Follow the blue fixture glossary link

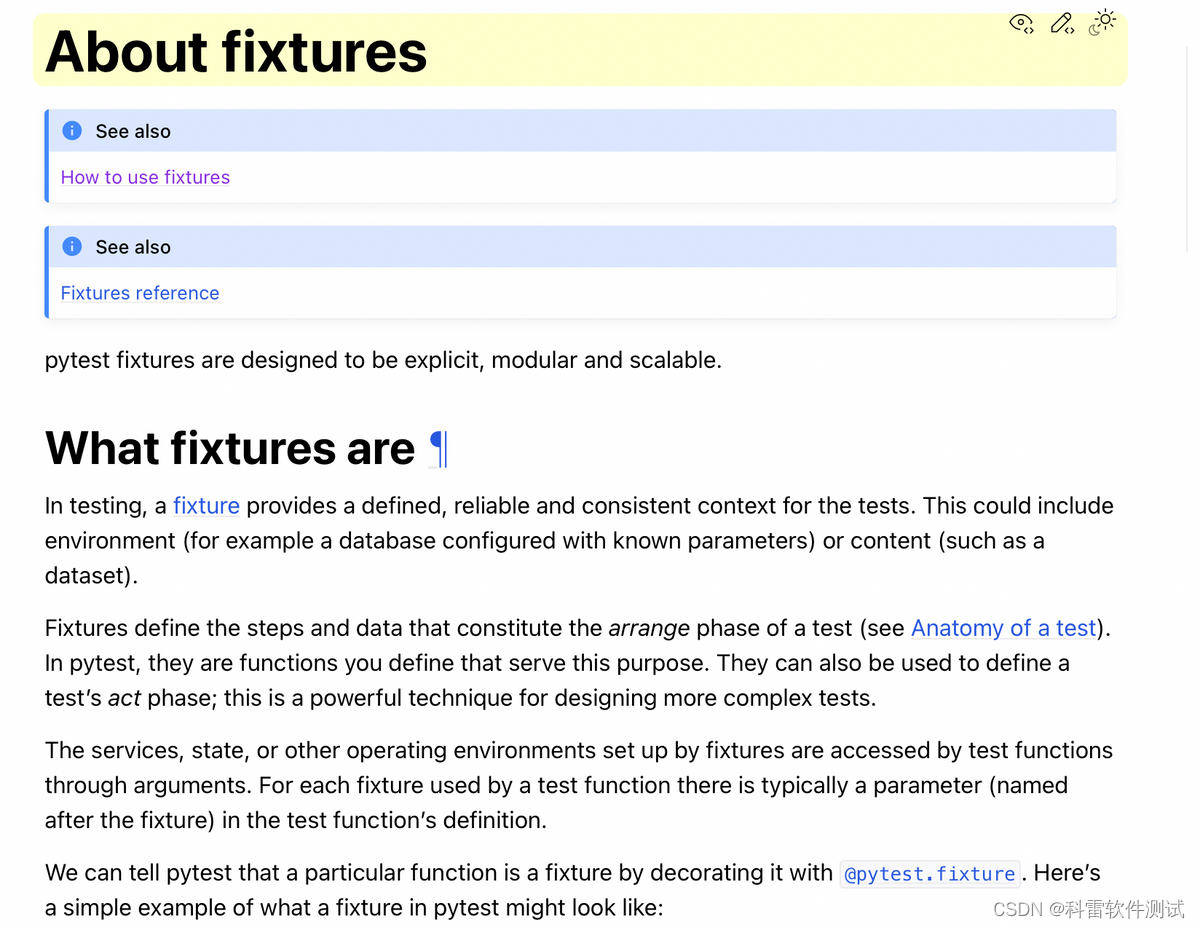(206, 506)
